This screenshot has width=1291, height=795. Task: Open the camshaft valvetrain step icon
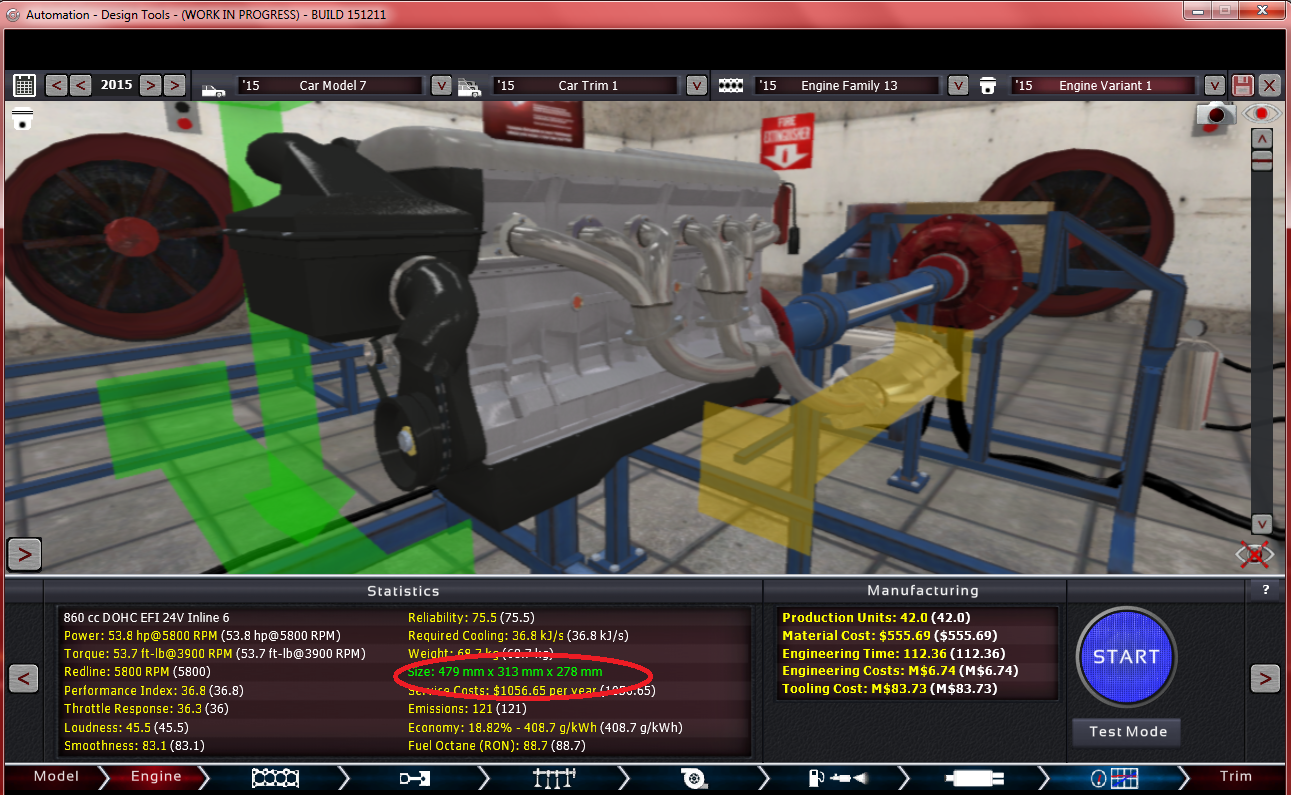click(411, 777)
